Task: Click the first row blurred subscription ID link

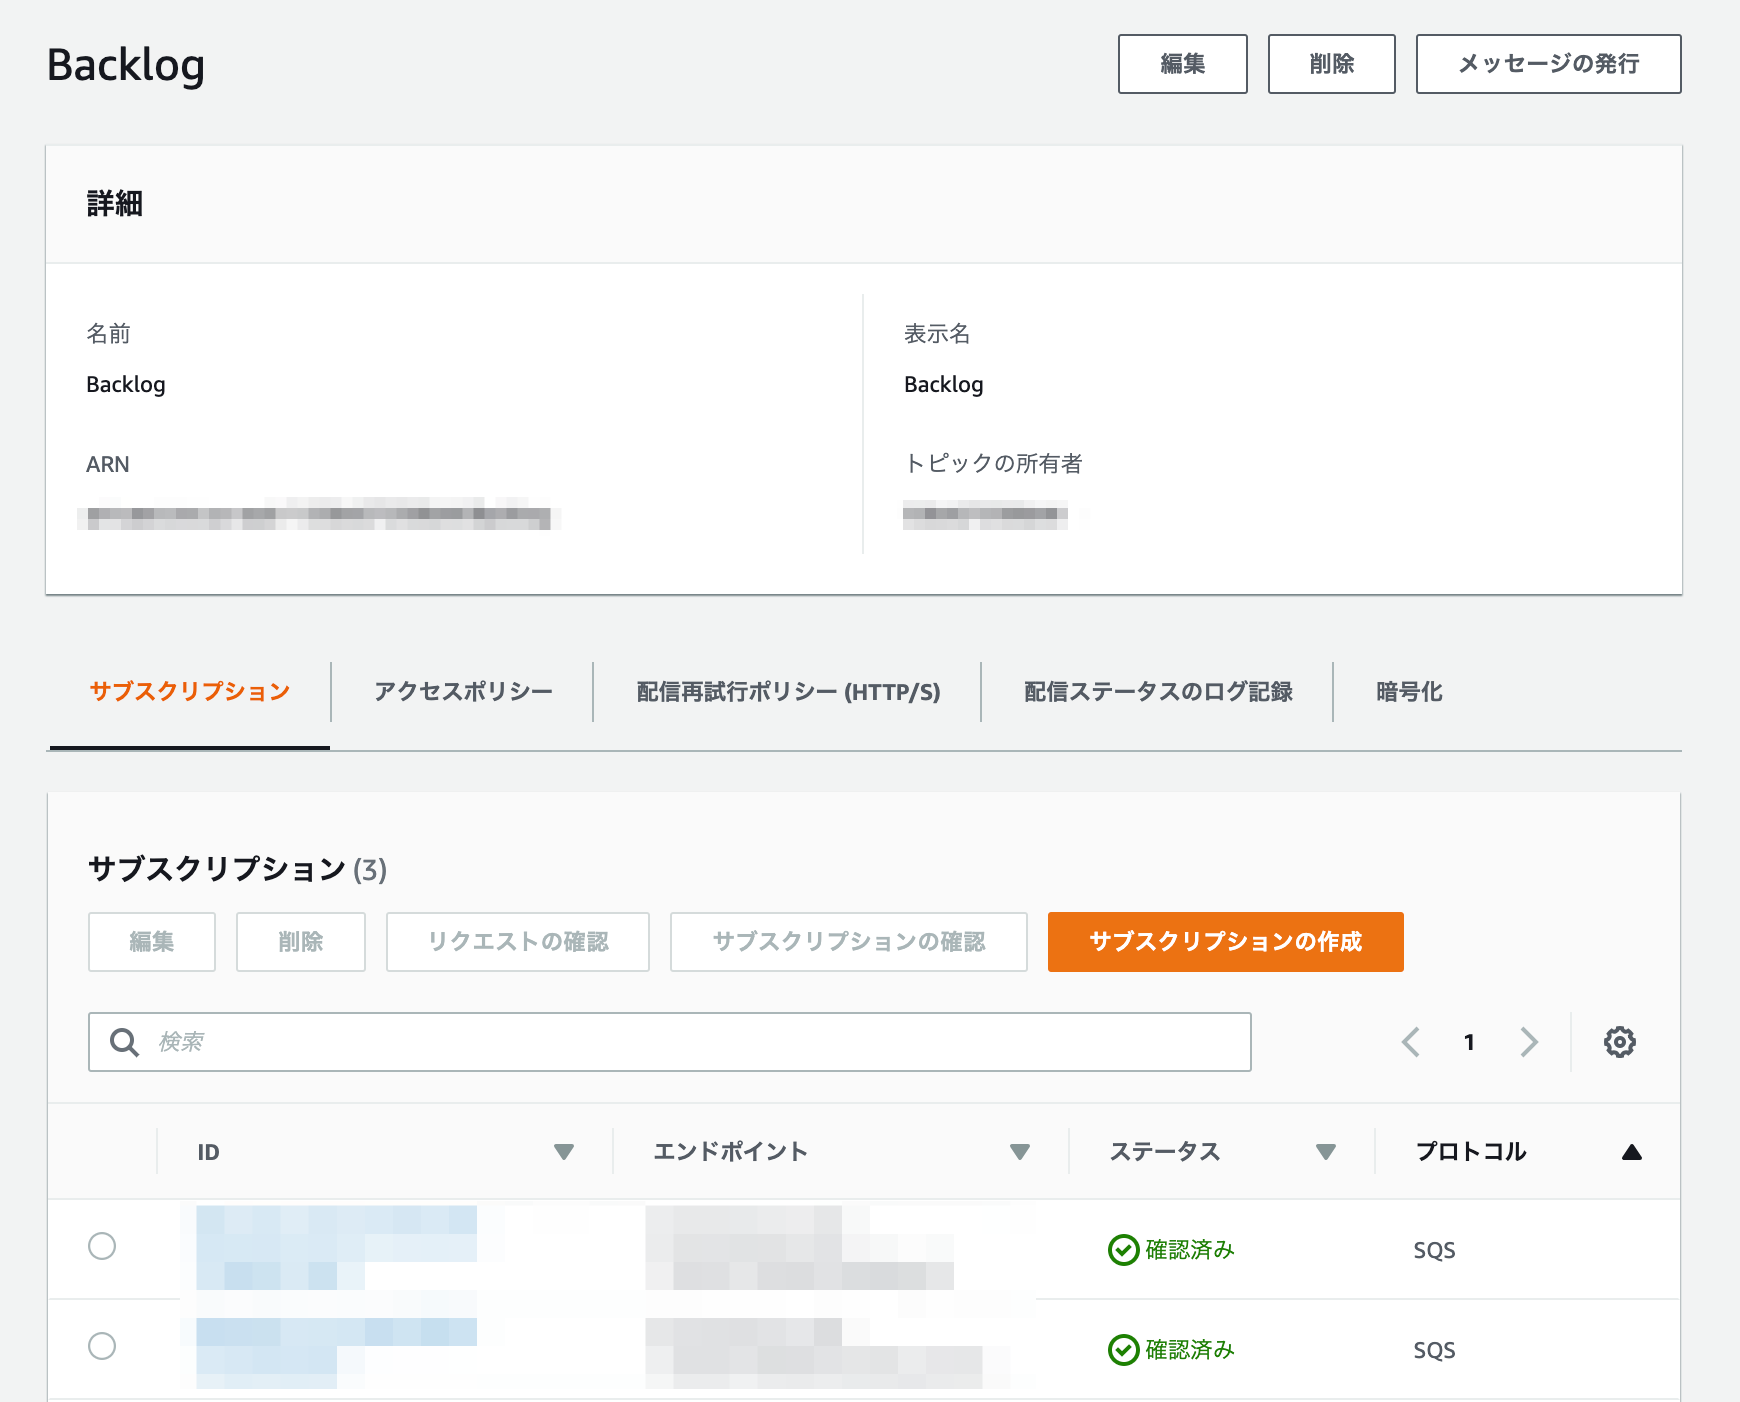Action: pyautogui.click(x=336, y=1248)
